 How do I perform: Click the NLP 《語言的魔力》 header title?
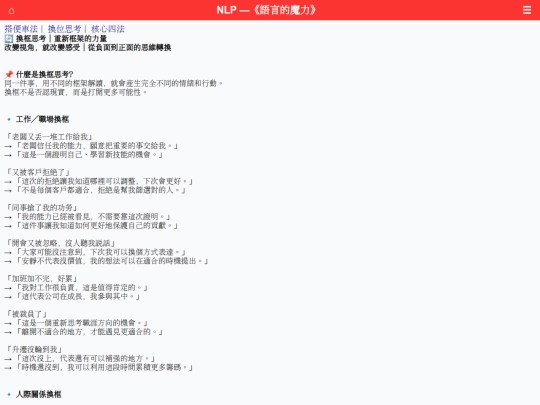pos(266,10)
